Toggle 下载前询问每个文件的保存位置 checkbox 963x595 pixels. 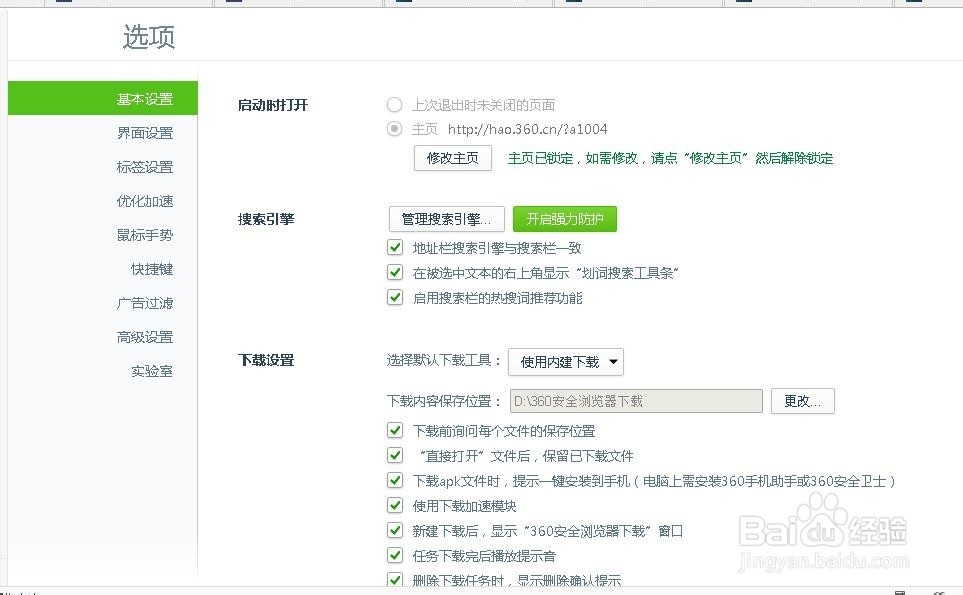(x=395, y=430)
